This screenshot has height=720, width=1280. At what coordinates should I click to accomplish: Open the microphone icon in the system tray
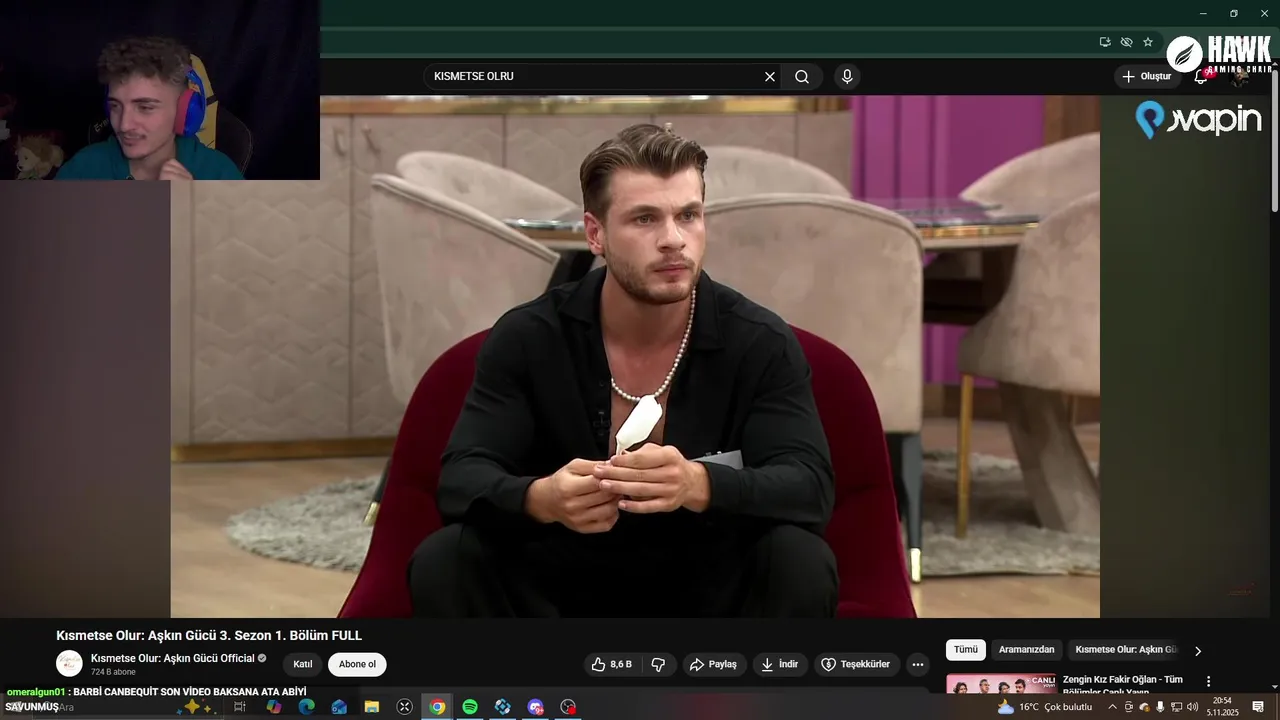1160,707
